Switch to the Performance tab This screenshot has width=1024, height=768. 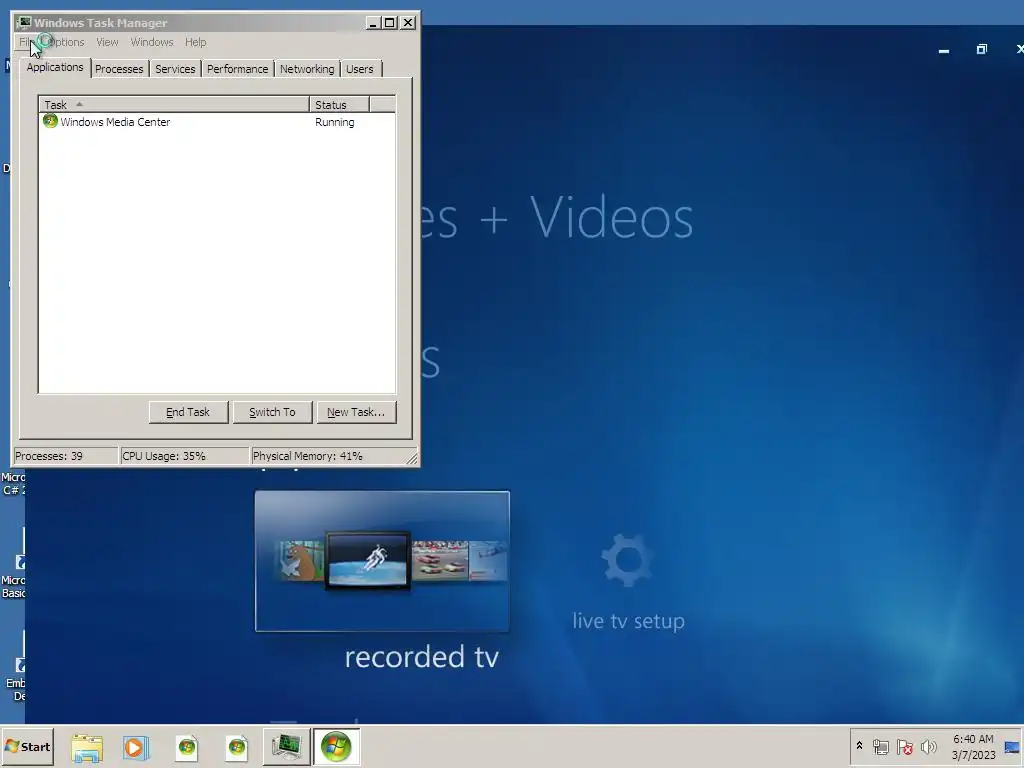click(238, 69)
